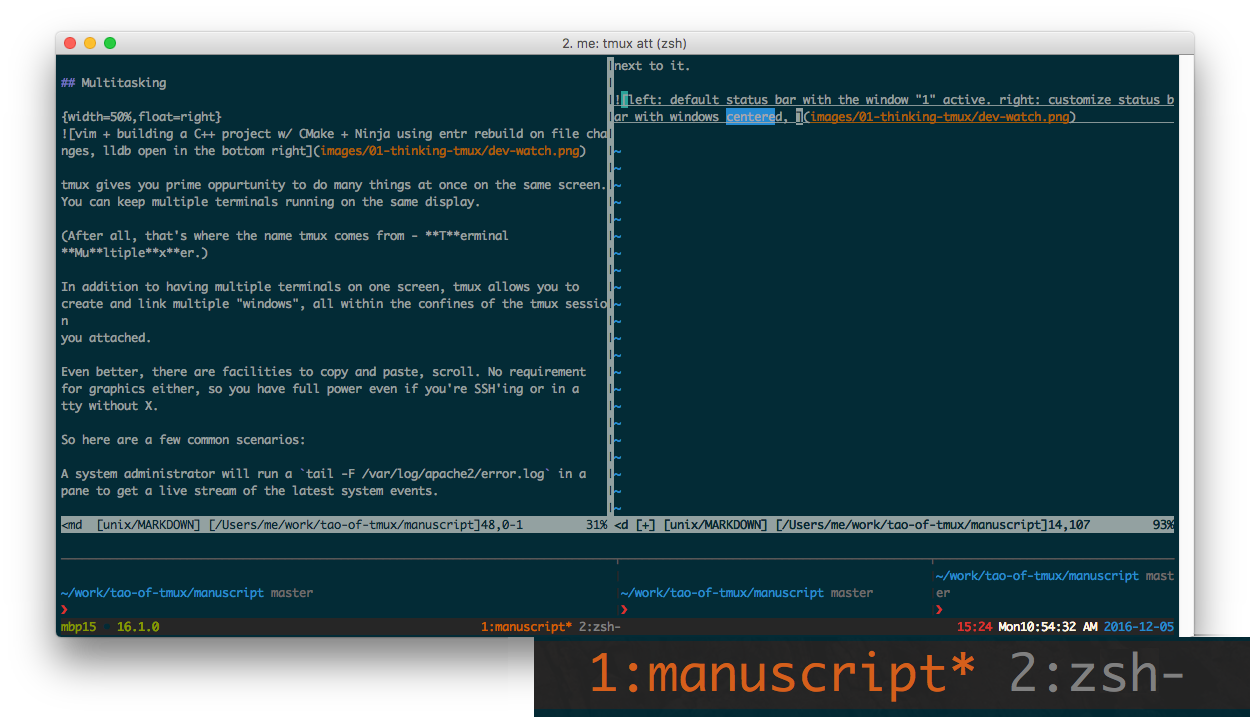Click the line starting 'A system administrator will run'
1250x717 pixels.
(324, 474)
